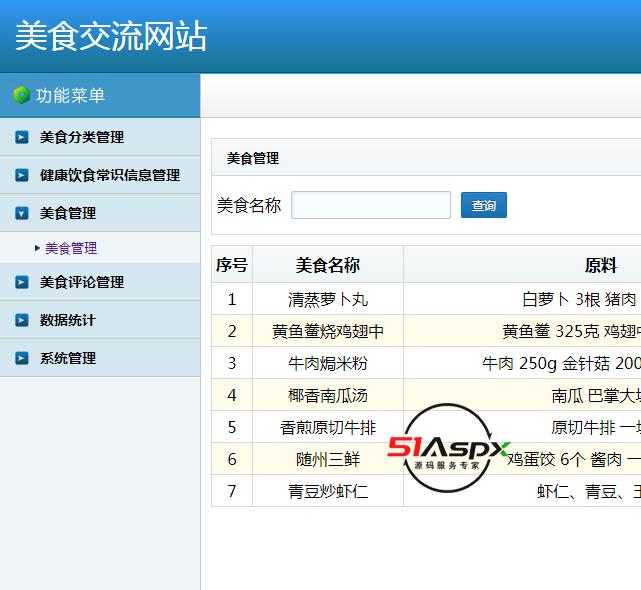Click serial number 7 cell
Viewport: 641px width, 590px height.
(232, 491)
